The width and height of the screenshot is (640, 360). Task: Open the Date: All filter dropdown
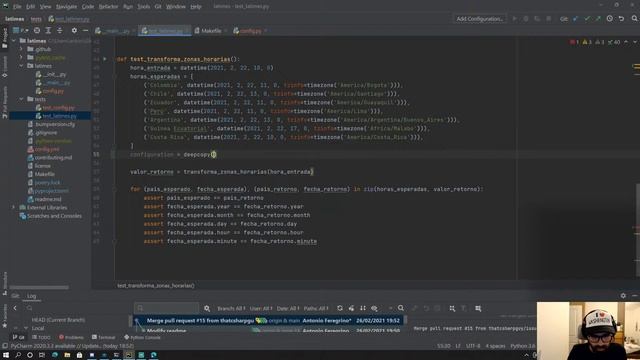point(288,309)
